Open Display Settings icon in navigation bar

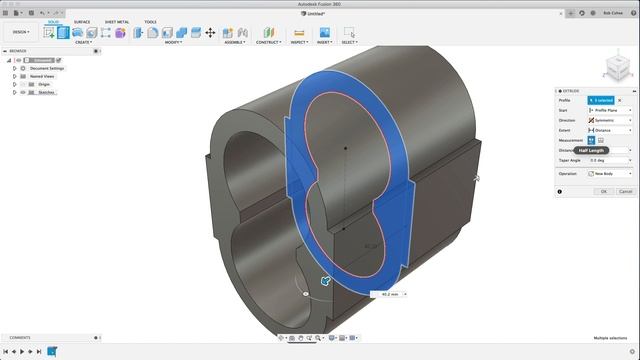pyautogui.click(x=332, y=338)
